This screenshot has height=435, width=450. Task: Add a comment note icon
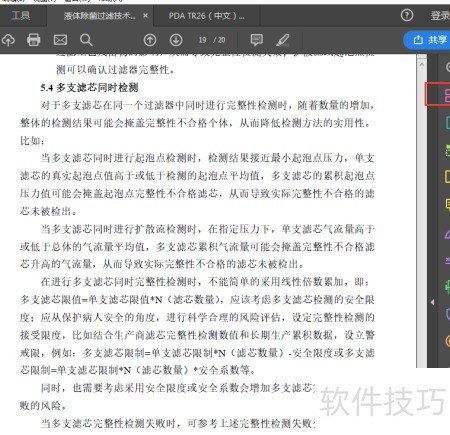pyautogui.click(x=256, y=40)
